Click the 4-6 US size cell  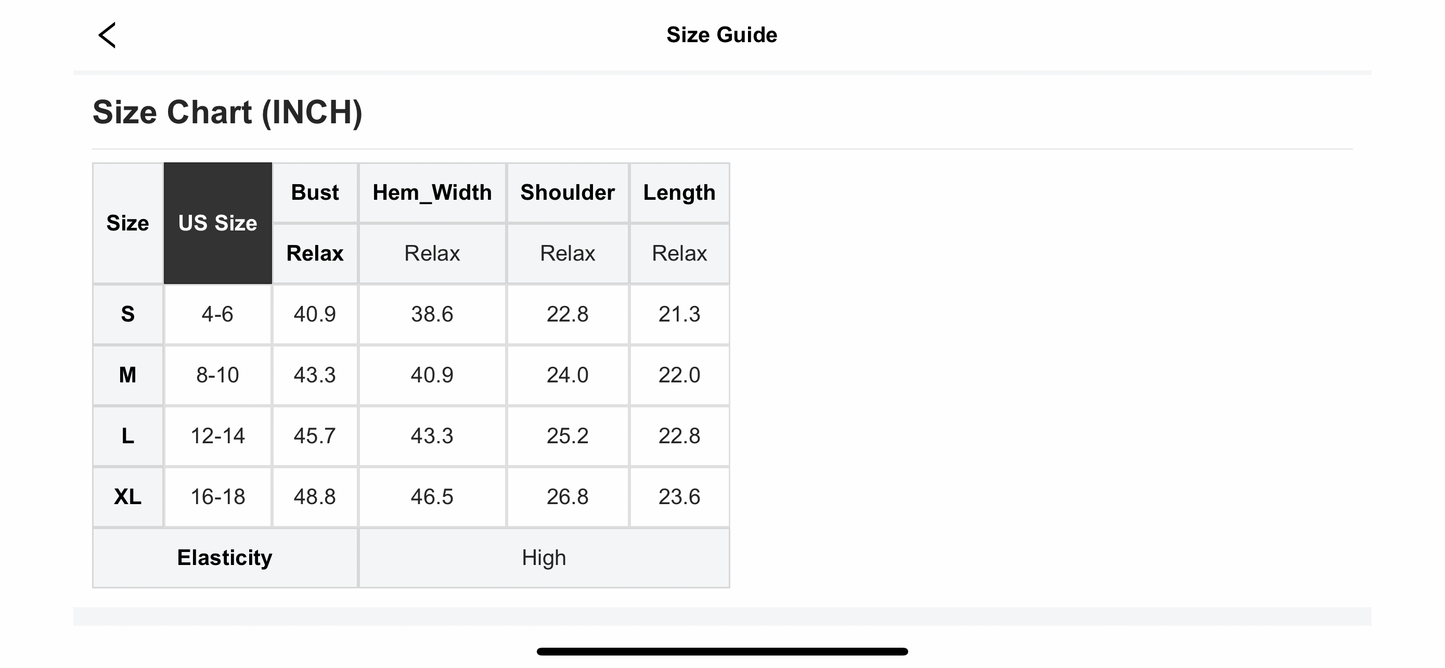tap(217, 314)
